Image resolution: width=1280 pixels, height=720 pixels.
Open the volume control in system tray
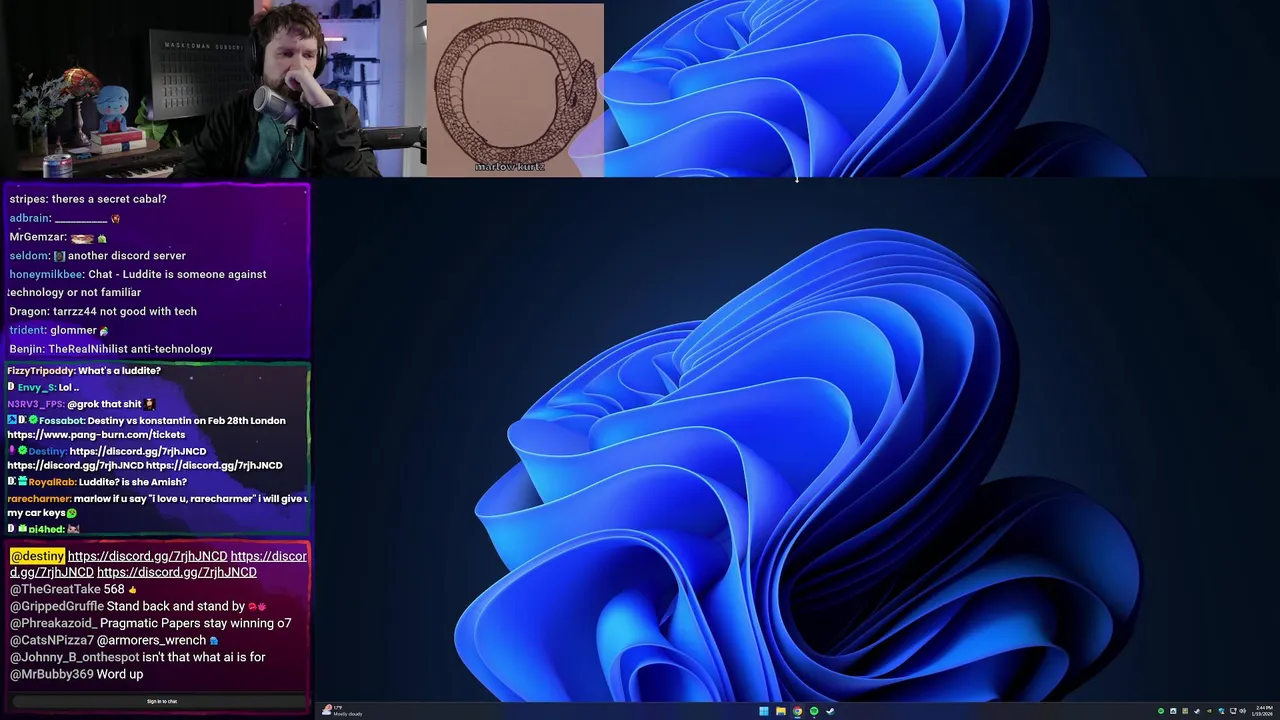click(x=1243, y=711)
